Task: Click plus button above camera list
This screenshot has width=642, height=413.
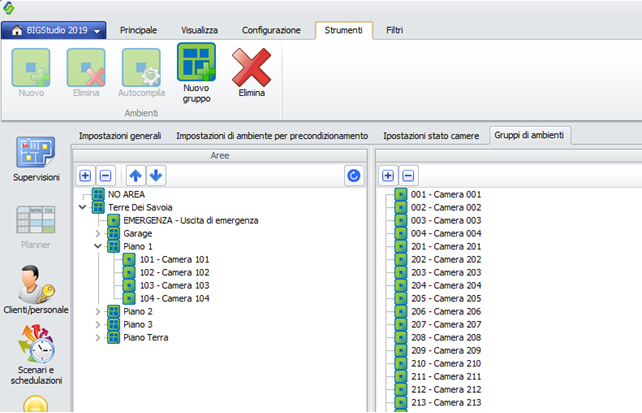Action: (x=388, y=176)
